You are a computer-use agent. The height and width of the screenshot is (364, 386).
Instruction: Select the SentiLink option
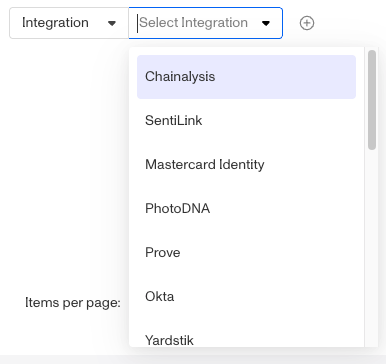point(246,121)
